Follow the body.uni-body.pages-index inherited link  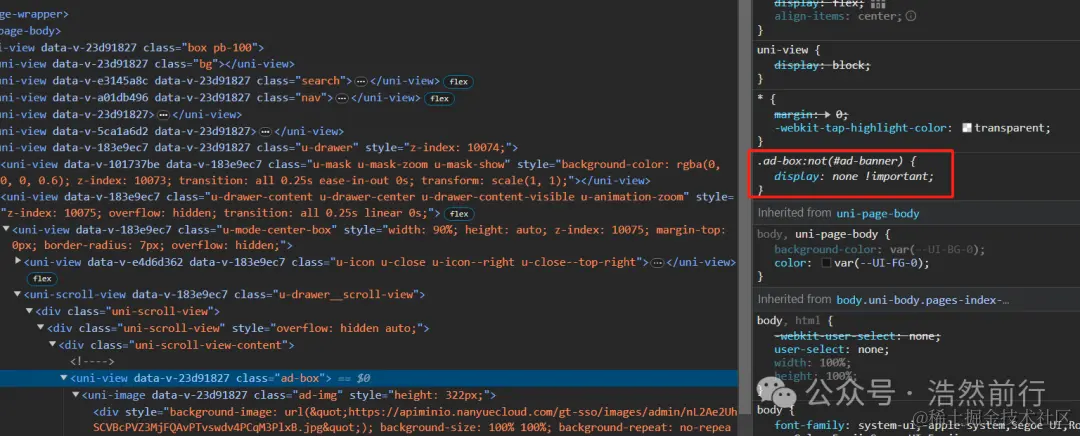click(x=922, y=300)
